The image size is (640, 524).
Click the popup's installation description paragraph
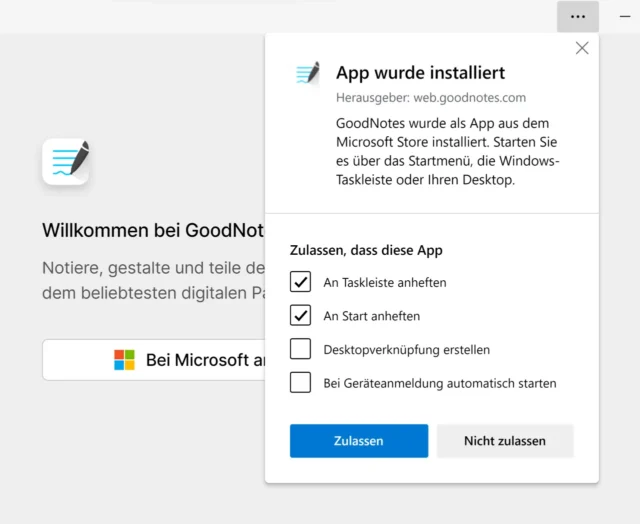pos(448,150)
